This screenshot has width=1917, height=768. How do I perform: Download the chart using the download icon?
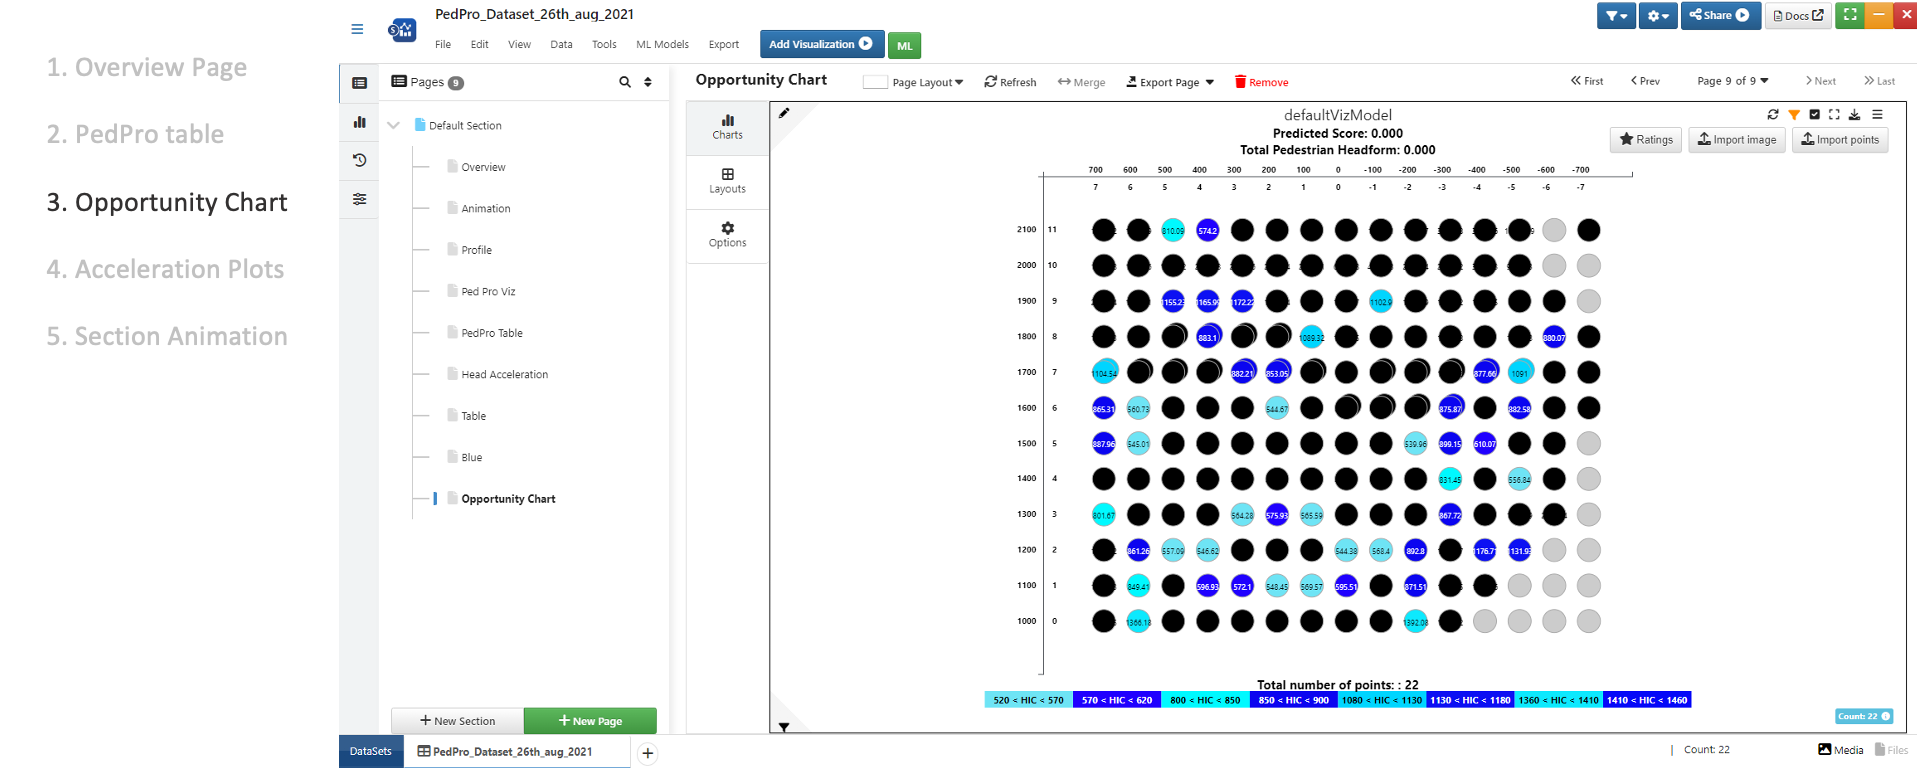point(1855,115)
